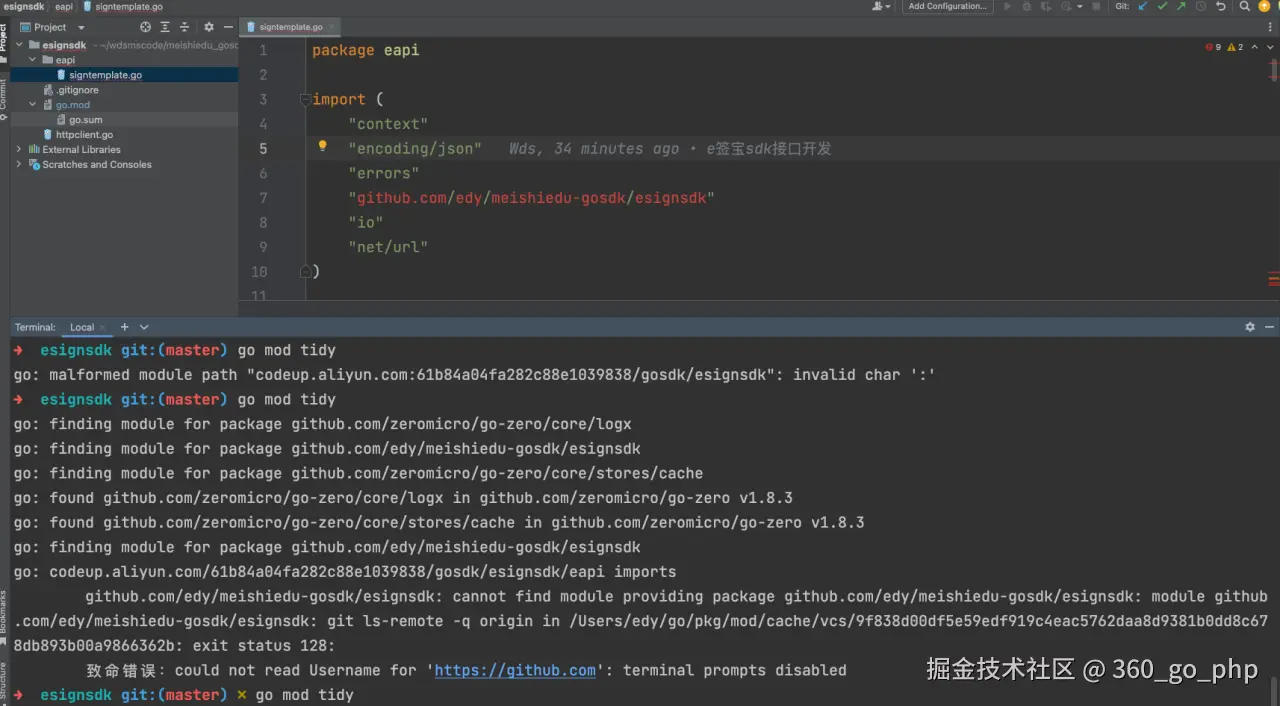Select the Local terminal tab
1280x706 pixels.
(x=82, y=327)
